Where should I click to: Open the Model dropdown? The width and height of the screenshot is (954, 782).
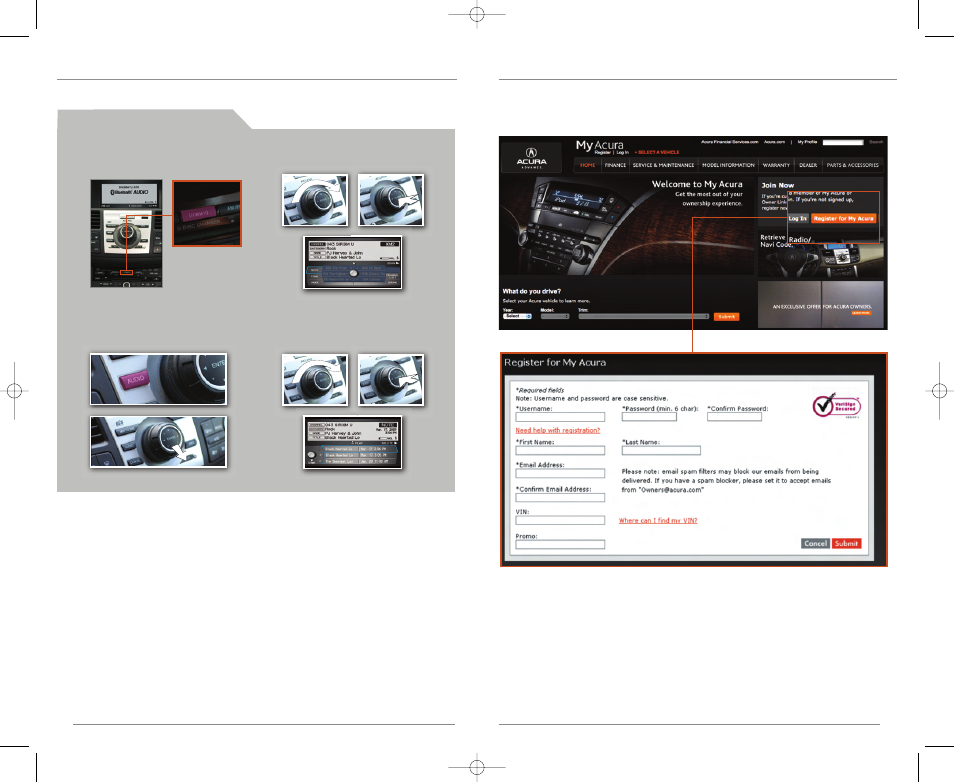tap(555, 316)
